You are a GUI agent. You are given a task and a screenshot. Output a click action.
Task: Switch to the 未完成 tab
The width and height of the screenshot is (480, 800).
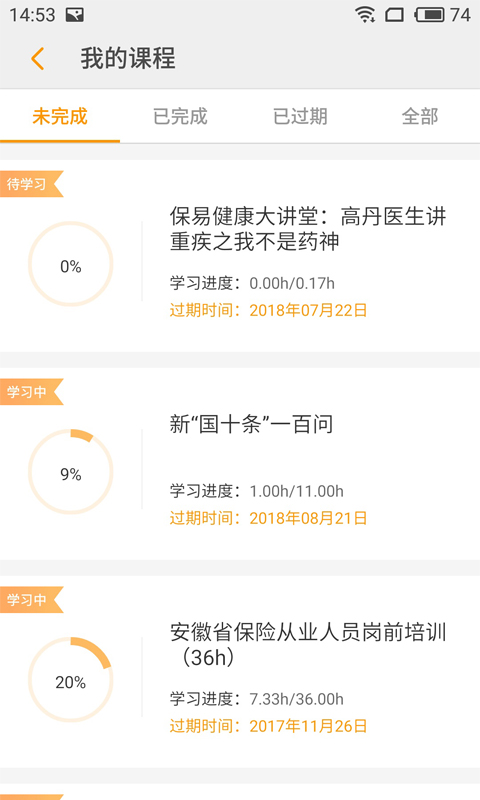click(x=60, y=116)
